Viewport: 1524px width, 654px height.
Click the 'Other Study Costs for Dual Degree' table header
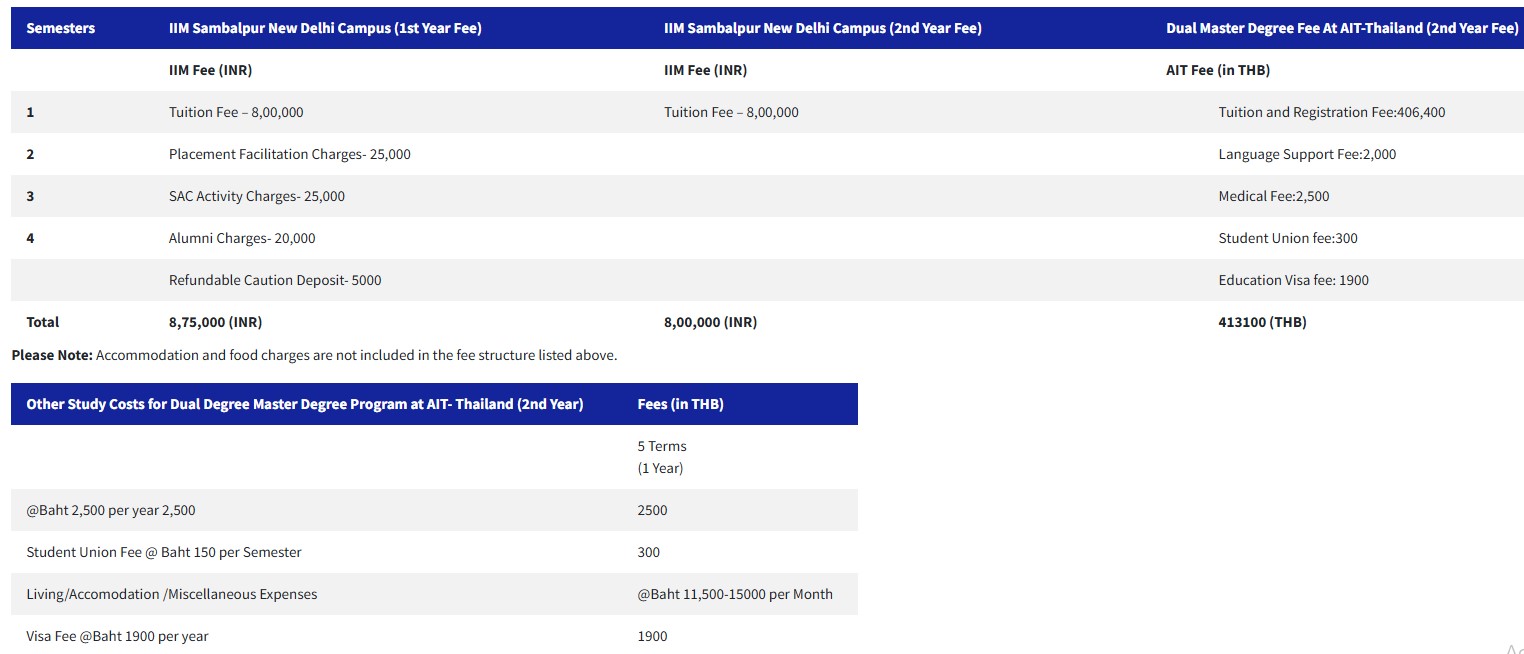coord(305,404)
